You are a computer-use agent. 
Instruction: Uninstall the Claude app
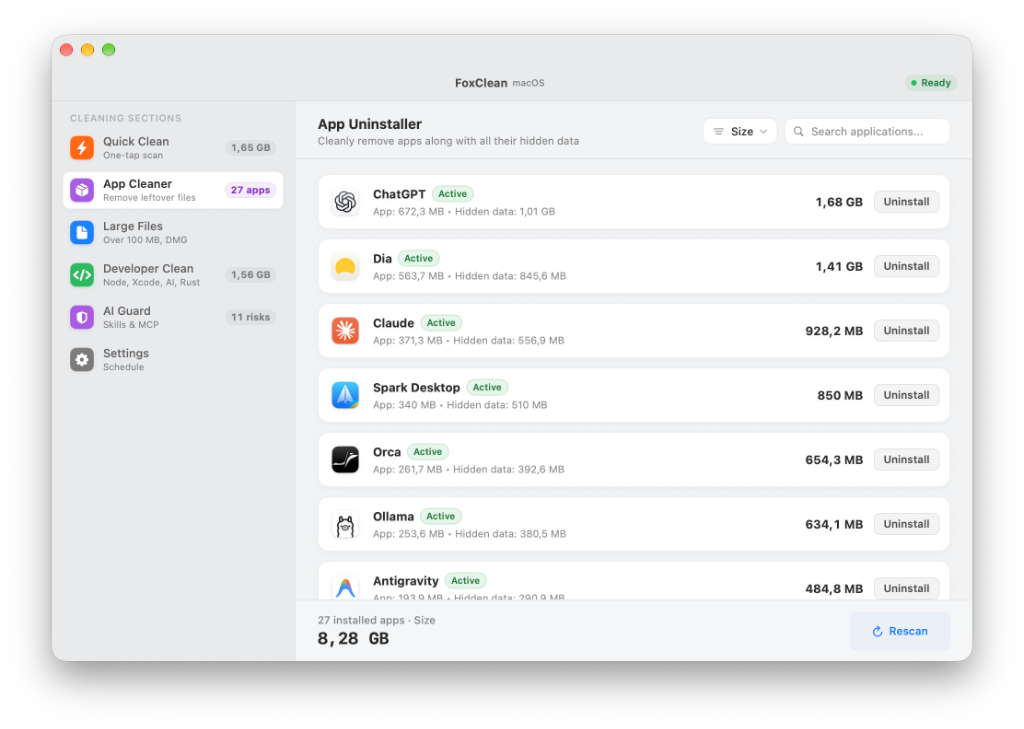coord(906,331)
